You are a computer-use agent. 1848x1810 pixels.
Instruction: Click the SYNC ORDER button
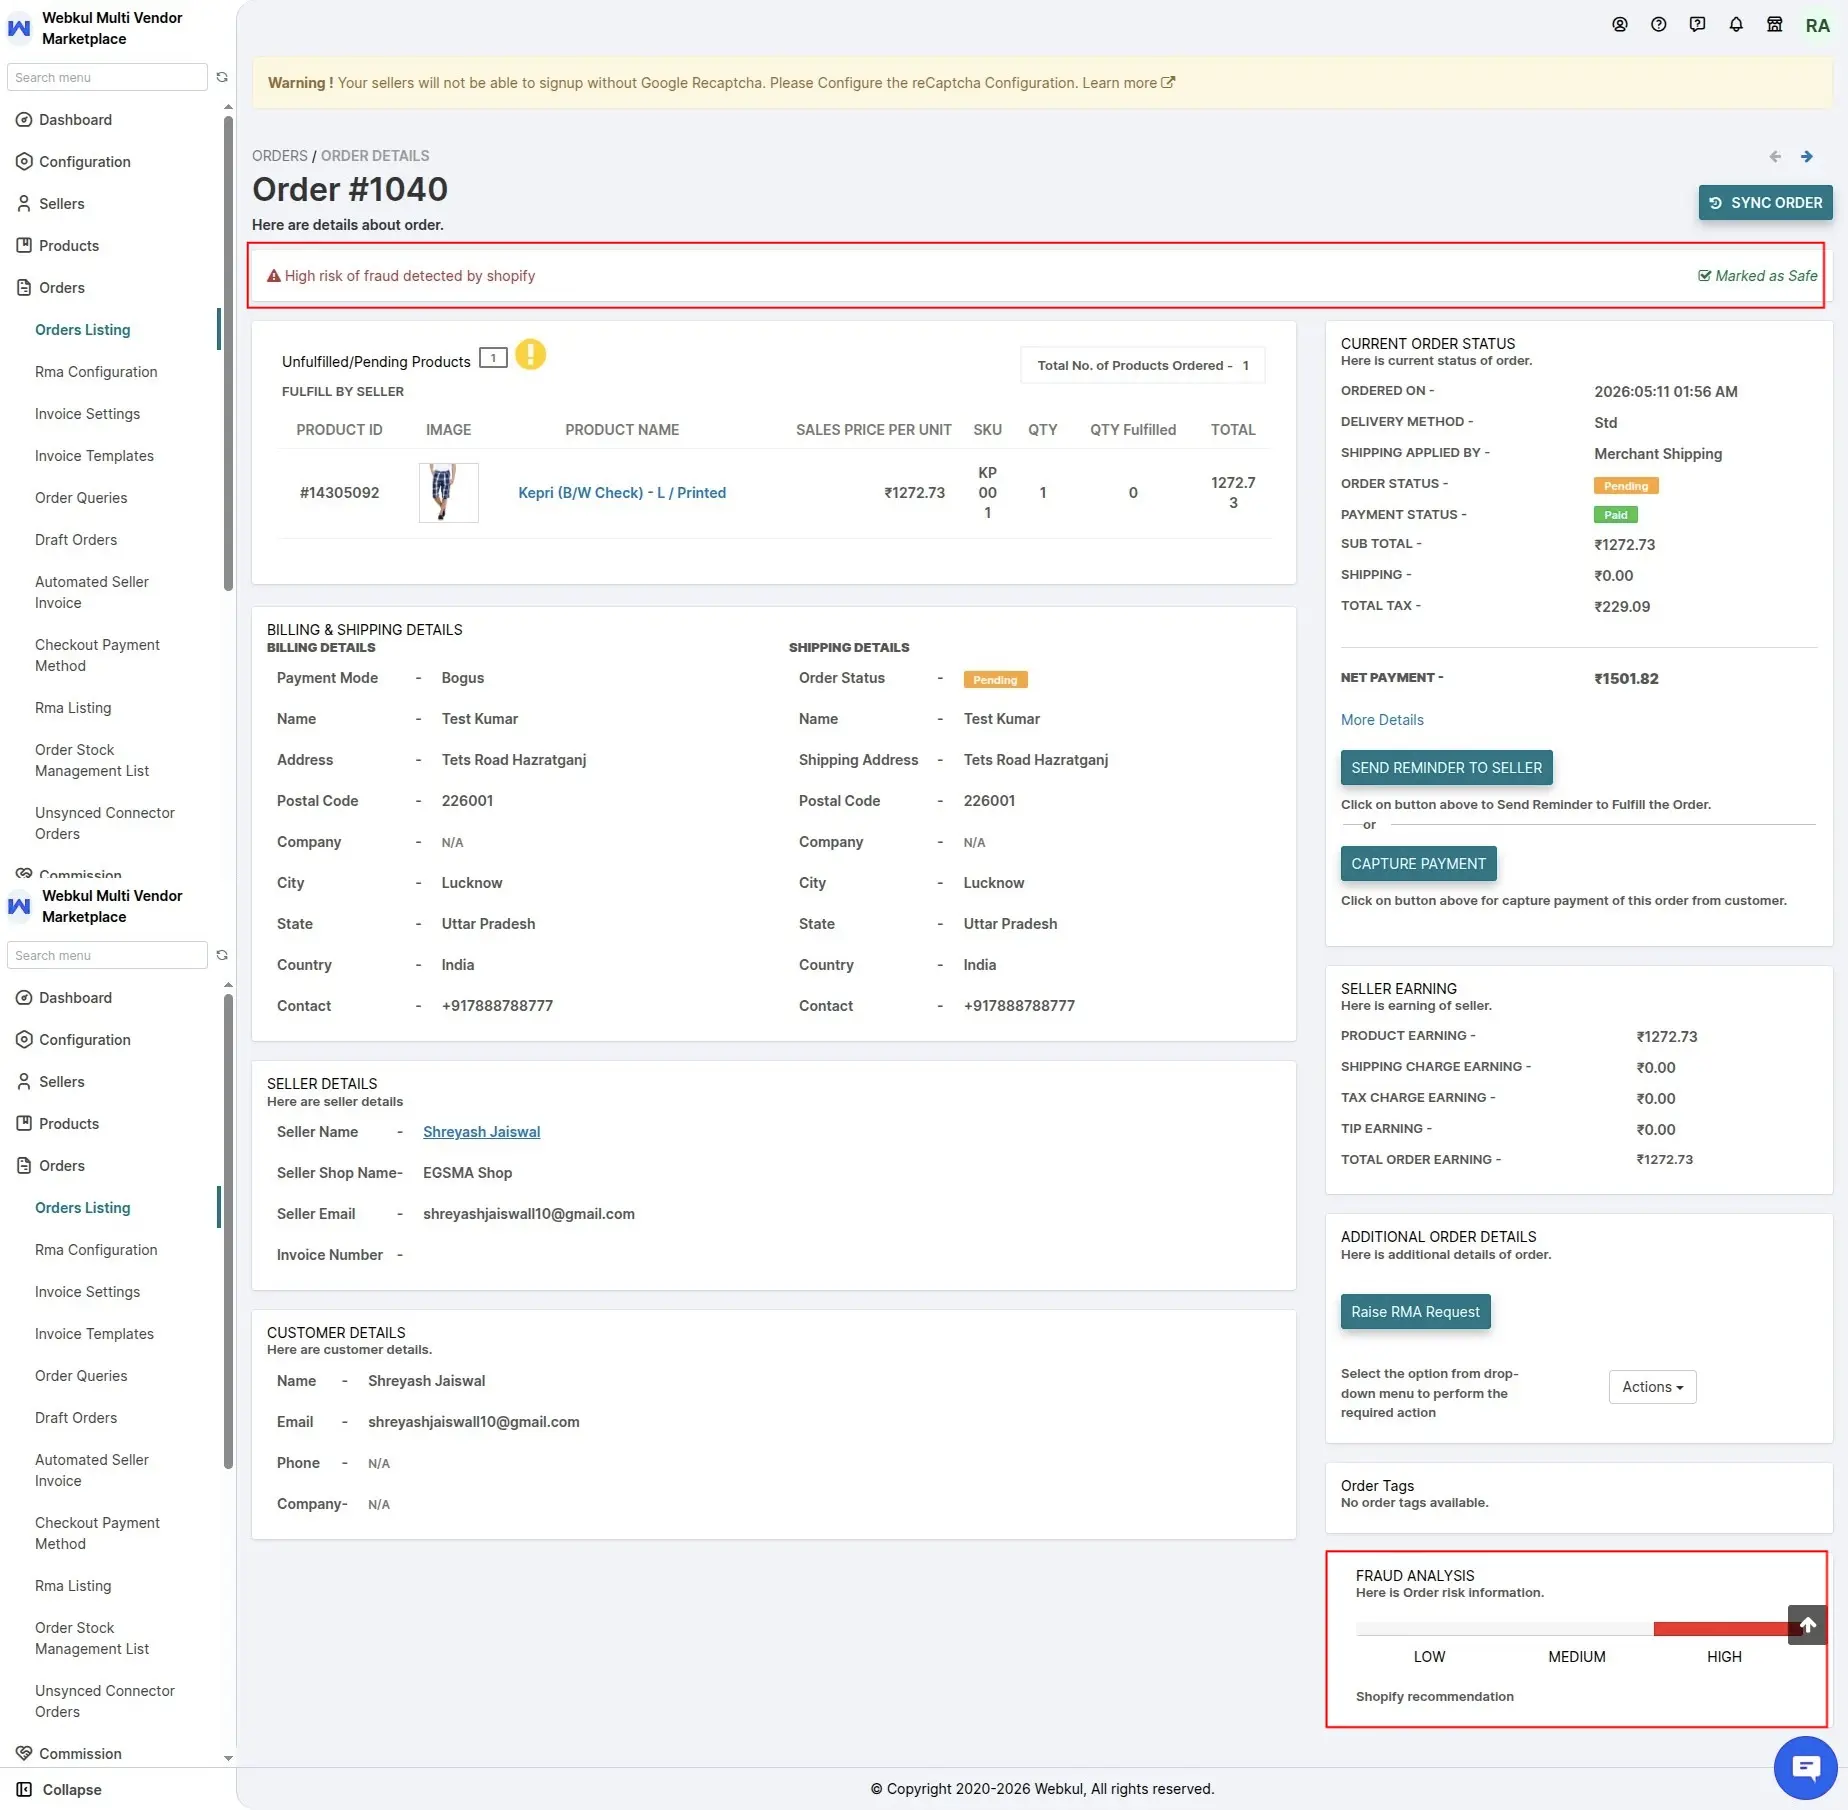(x=1765, y=203)
